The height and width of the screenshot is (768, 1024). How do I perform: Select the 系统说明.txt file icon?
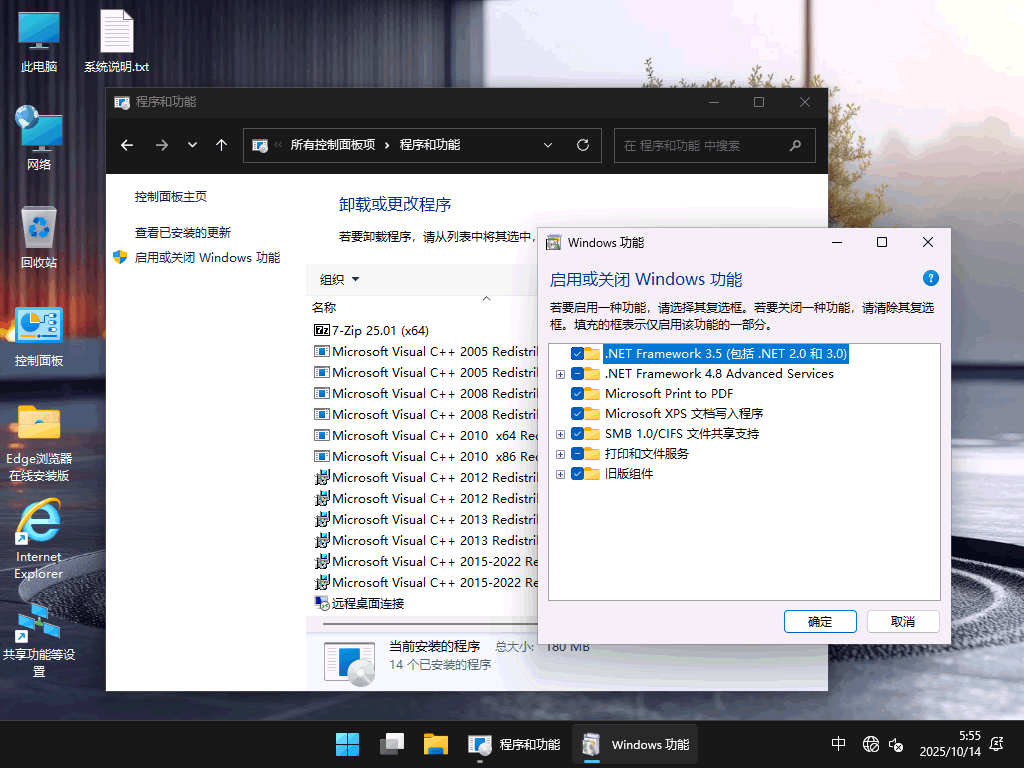(116, 41)
